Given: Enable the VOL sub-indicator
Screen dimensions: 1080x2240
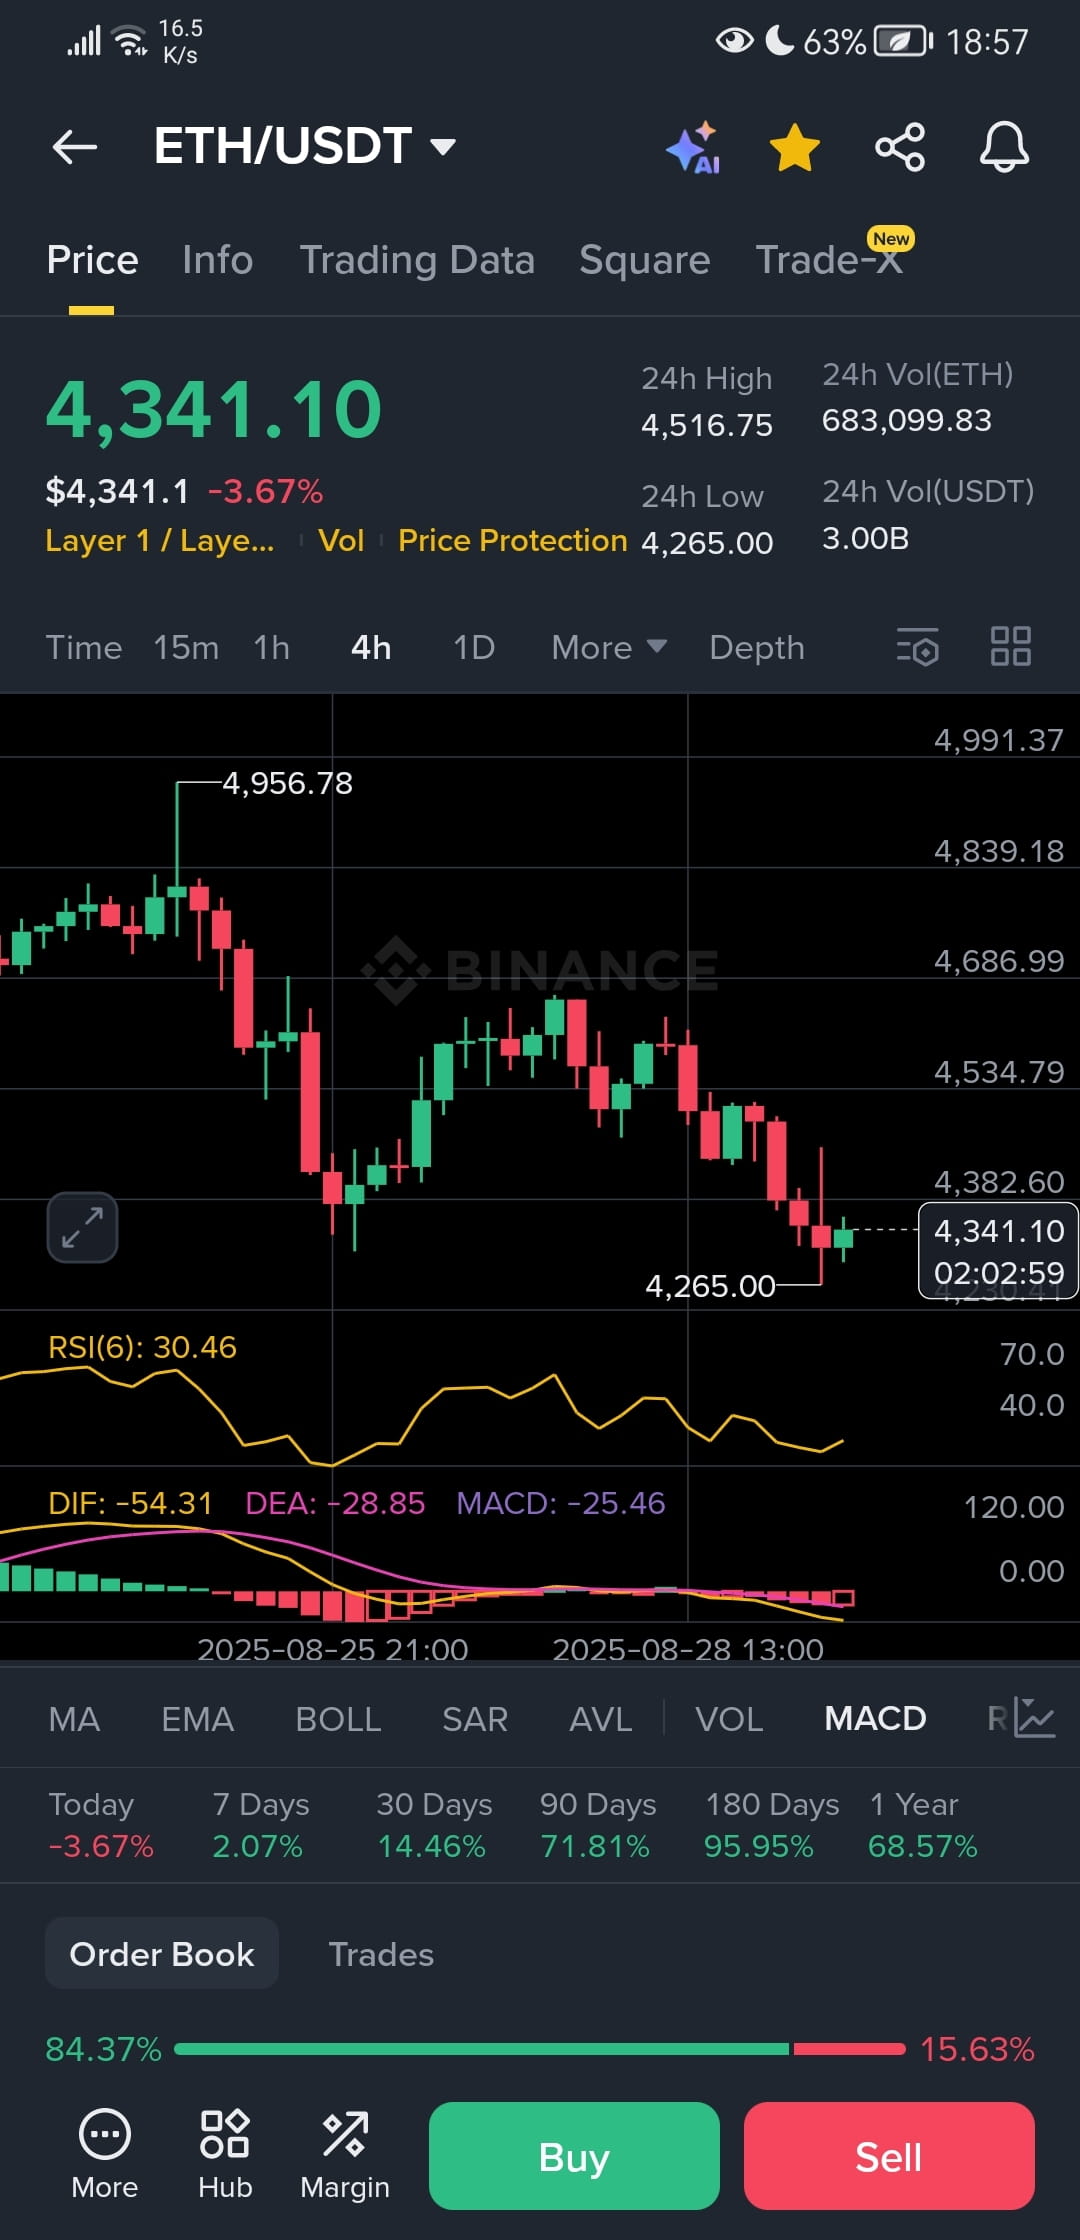Looking at the screenshot, I should (x=729, y=1719).
